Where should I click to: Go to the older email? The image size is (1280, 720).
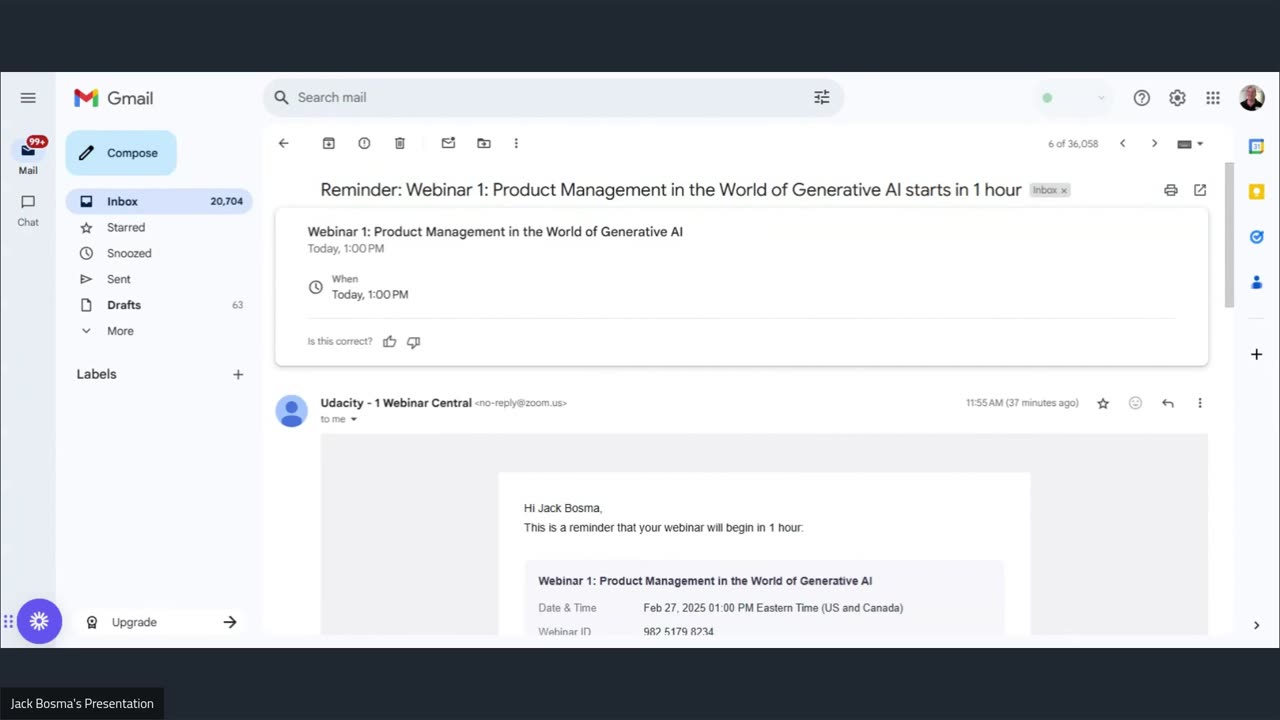[x=1154, y=143]
